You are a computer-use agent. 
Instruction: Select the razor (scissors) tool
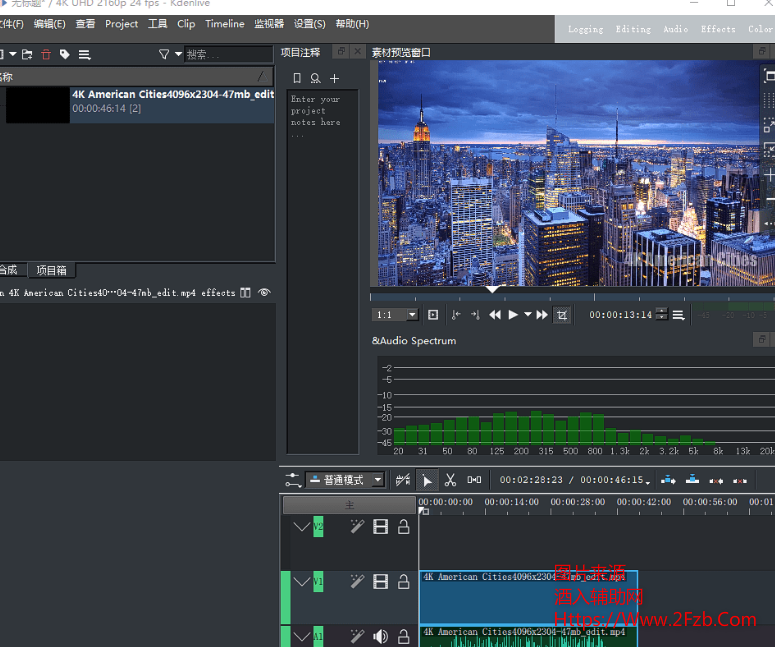tap(450, 480)
